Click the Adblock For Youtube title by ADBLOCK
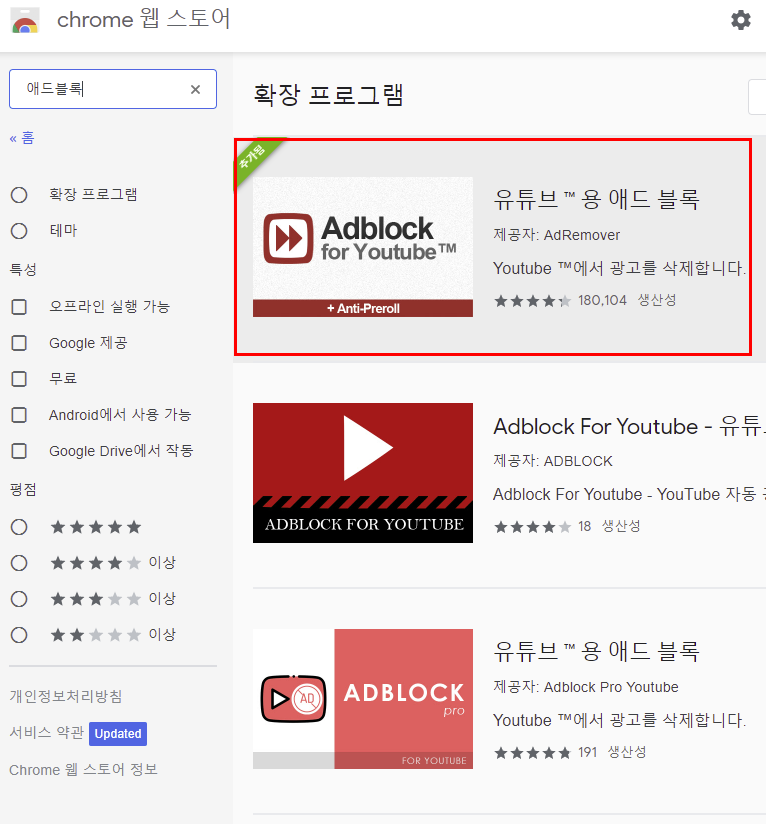 [629, 426]
